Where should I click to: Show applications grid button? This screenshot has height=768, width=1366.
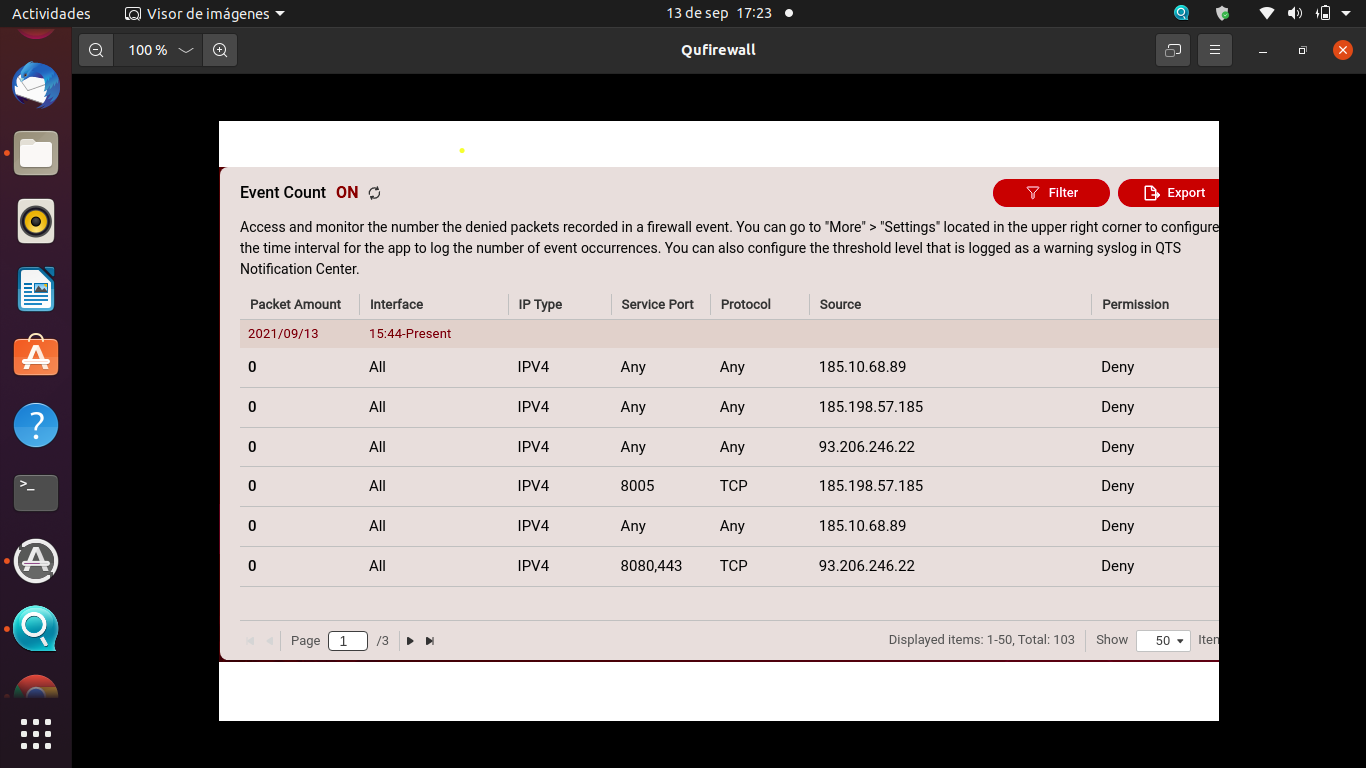coord(36,733)
